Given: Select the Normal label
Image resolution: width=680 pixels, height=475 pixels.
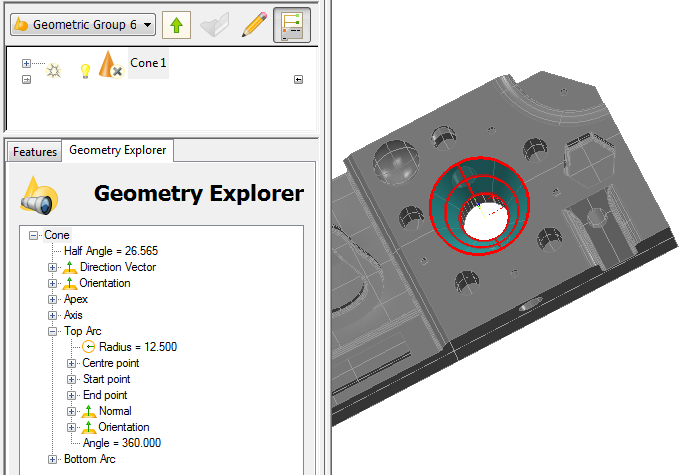Looking at the screenshot, I should click(x=115, y=411).
